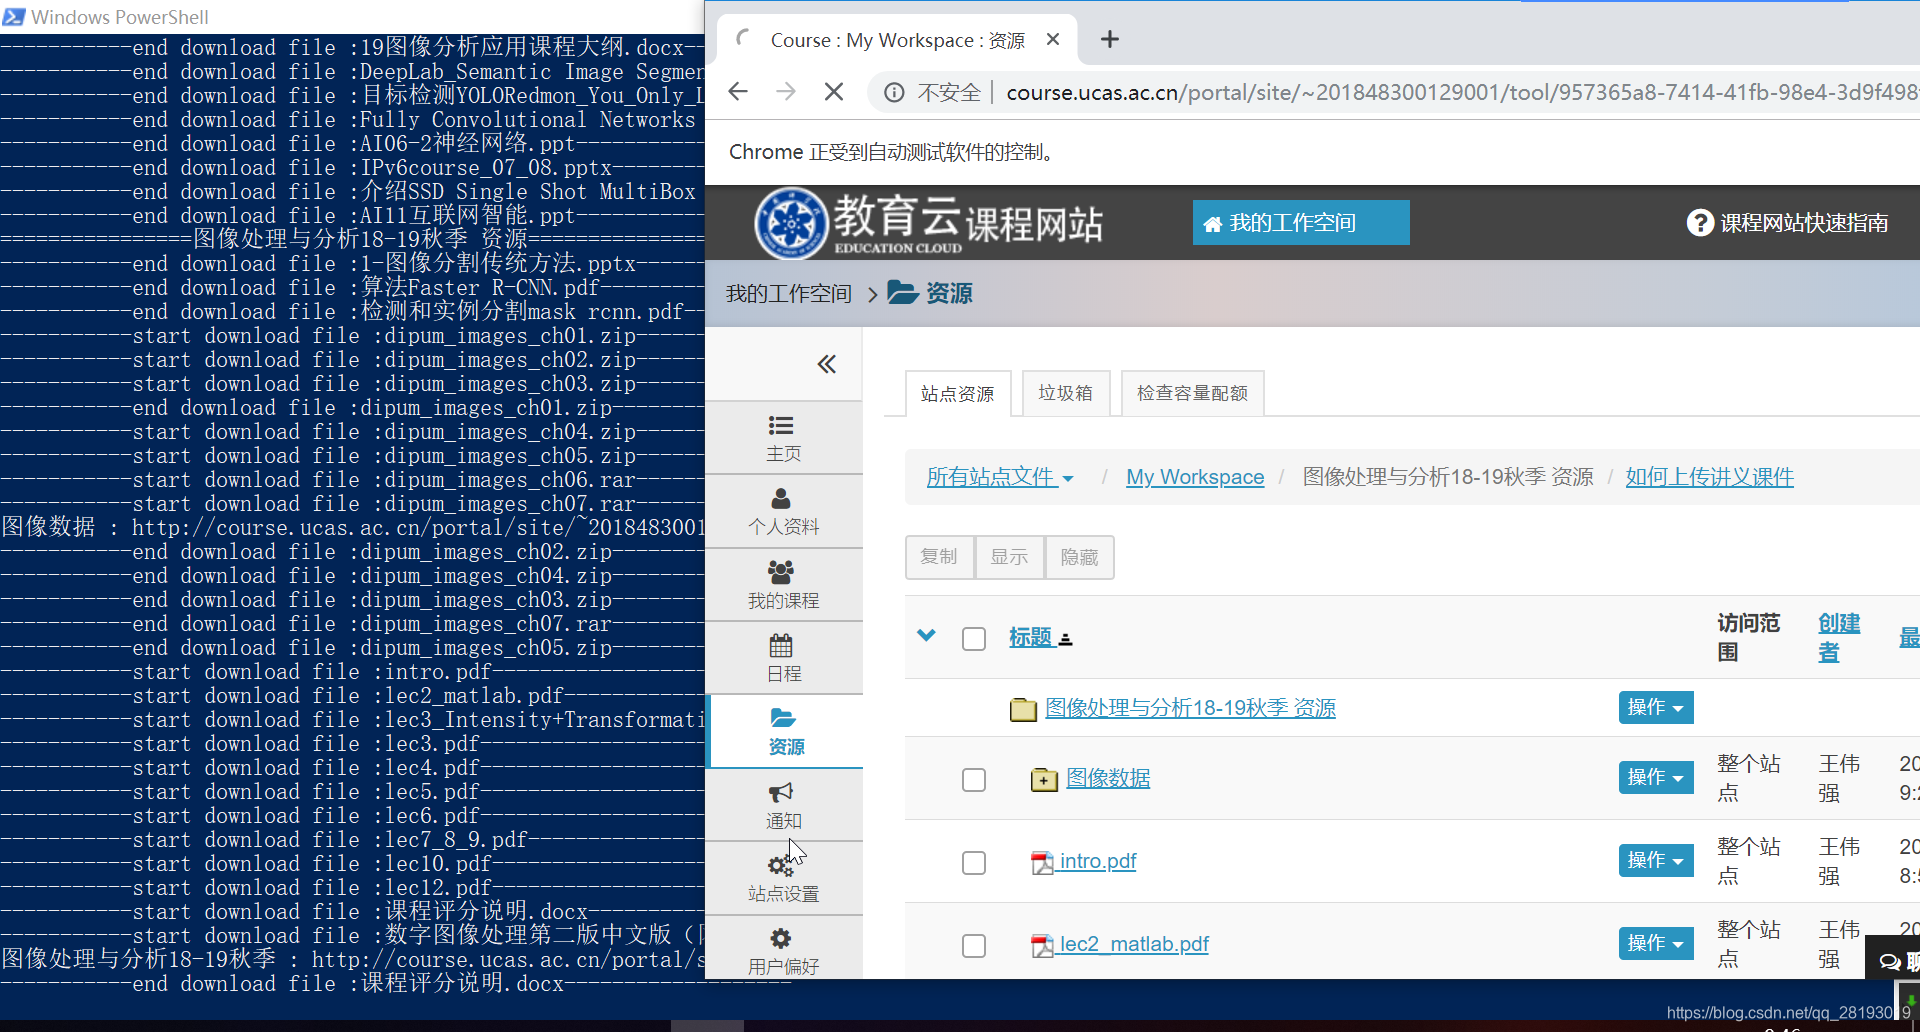Open the 操作 dropdown for intro.pdf
This screenshot has height=1032, width=1921.
1655,860
